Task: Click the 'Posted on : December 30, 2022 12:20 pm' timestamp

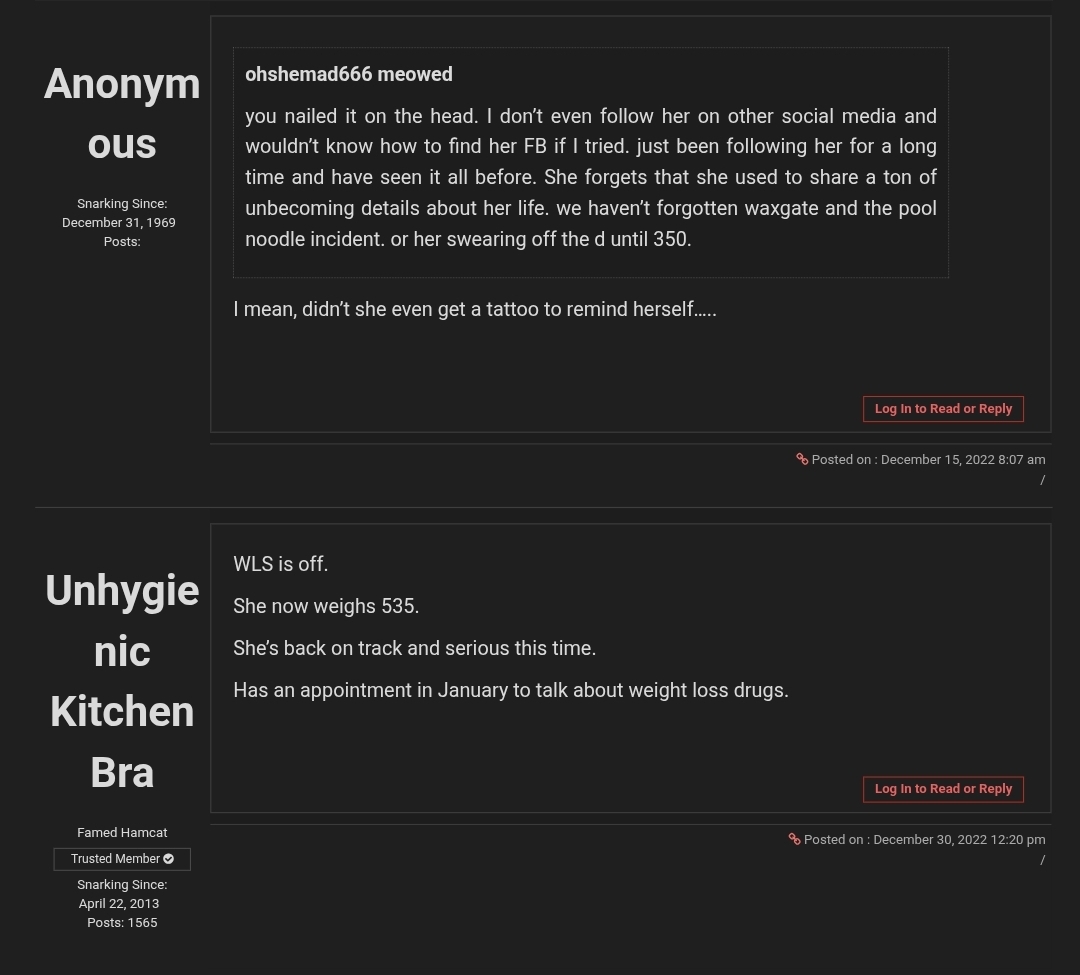Action: [924, 839]
